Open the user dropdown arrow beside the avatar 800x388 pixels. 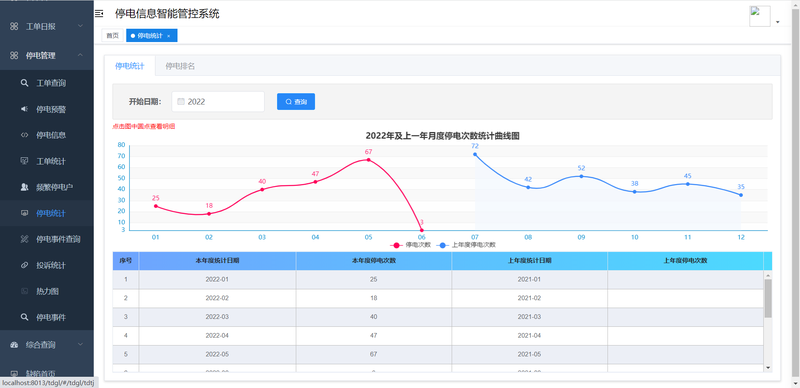(x=778, y=22)
